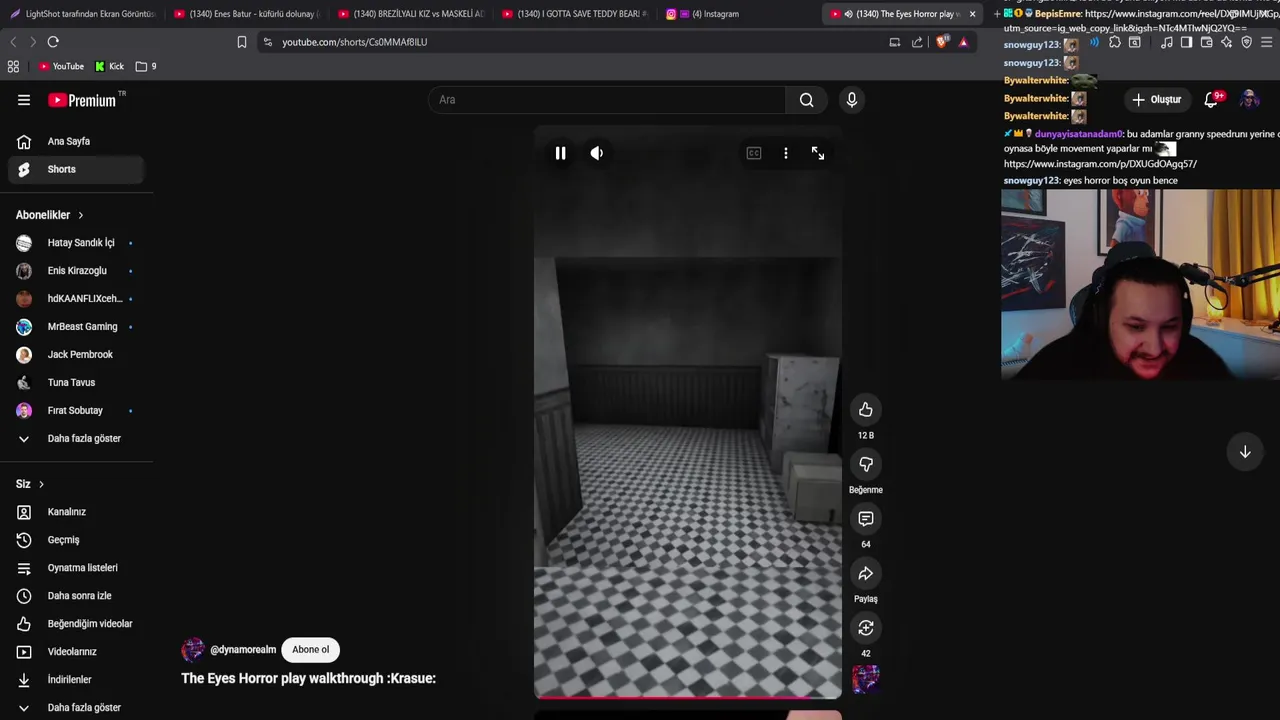This screenshot has width=1280, height=720.
Task: Open Daha sonra izle list
Action: (x=77, y=596)
